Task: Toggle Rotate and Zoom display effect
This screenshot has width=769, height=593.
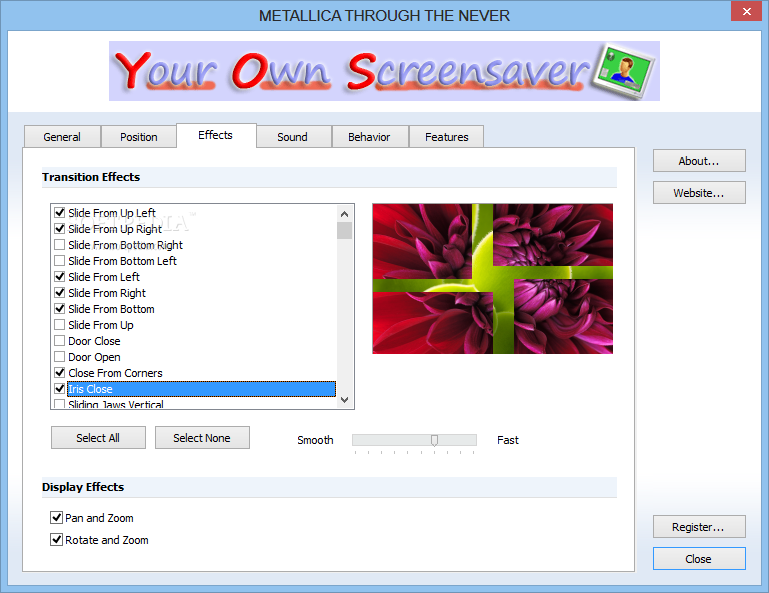Action: pos(56,540)
